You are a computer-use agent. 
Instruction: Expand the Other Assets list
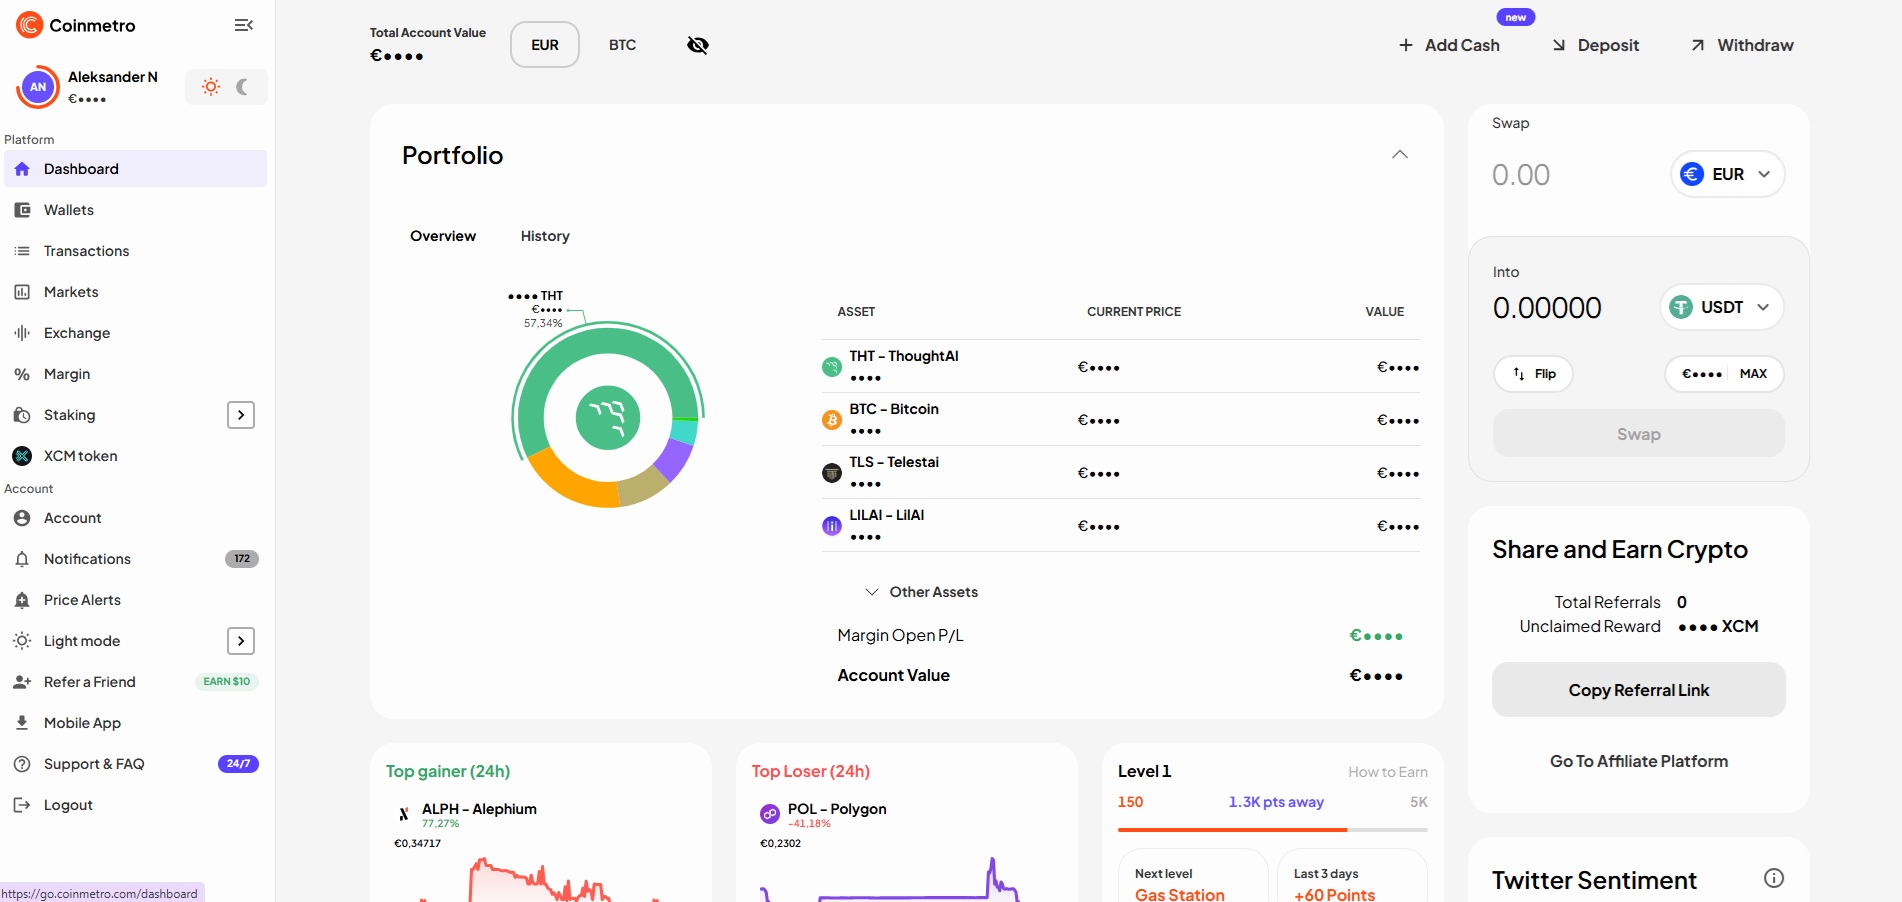point(921,592)
